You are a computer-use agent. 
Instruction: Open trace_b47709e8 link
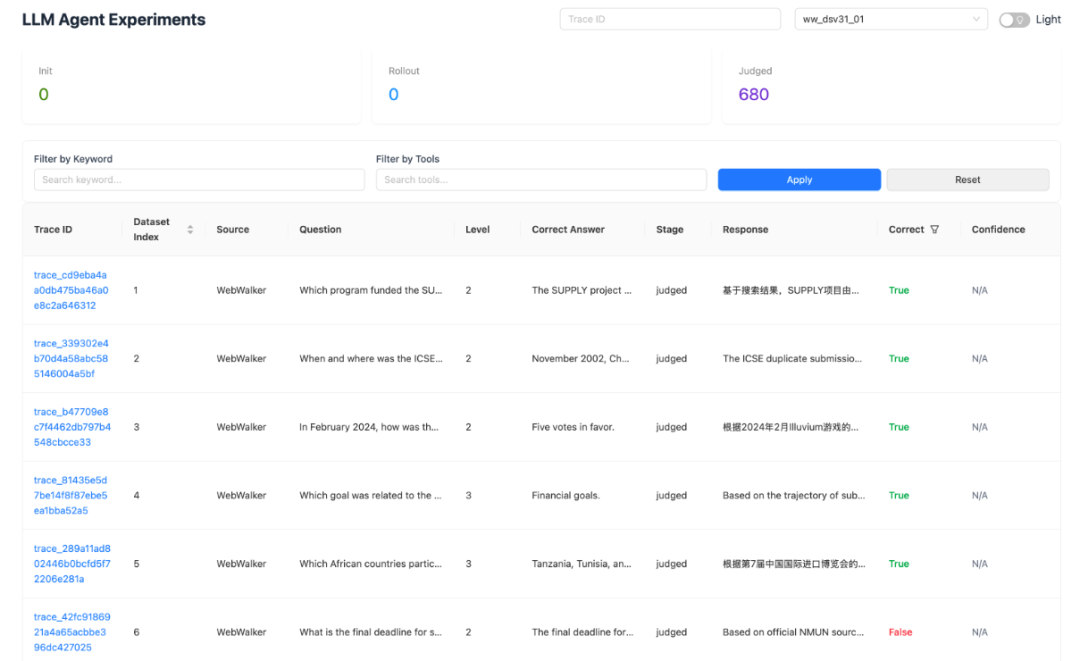72,427
